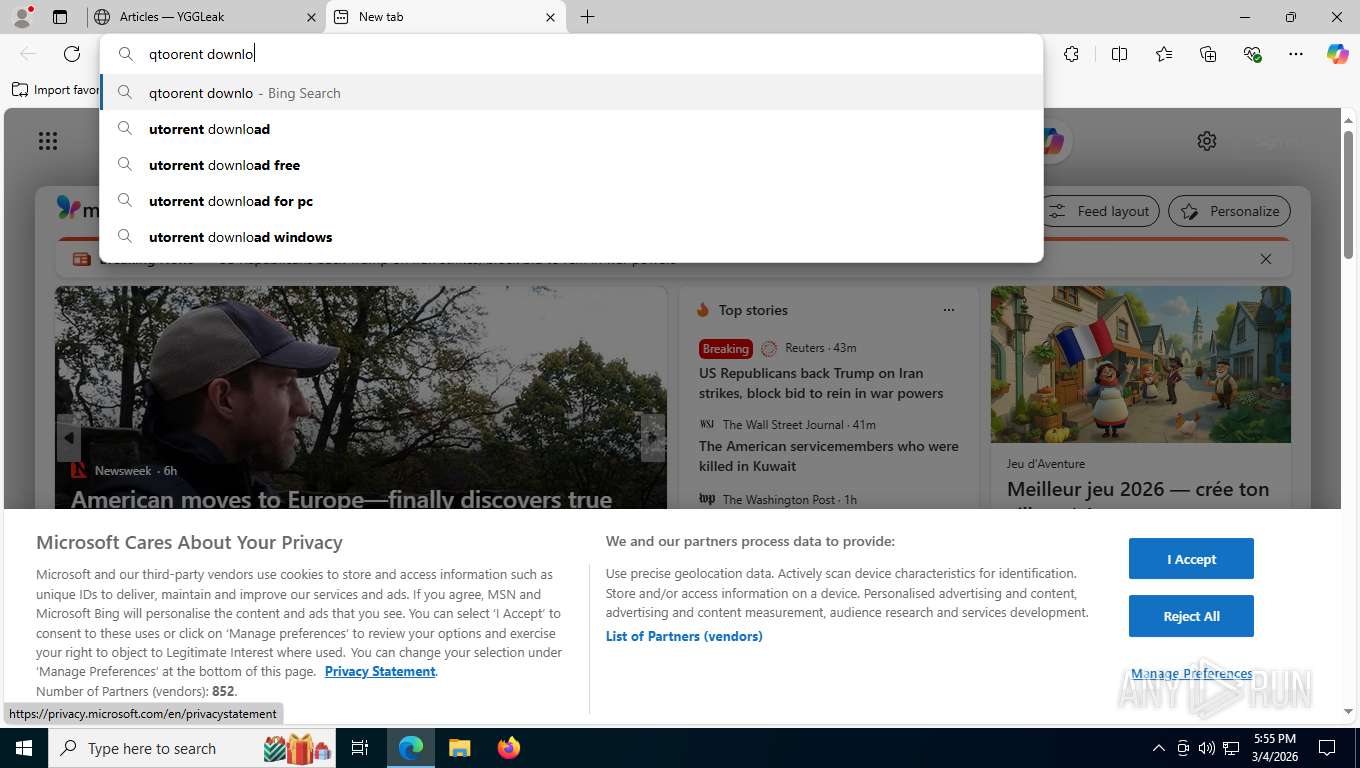Open the volume speaker tray icon

(1207, 748)
